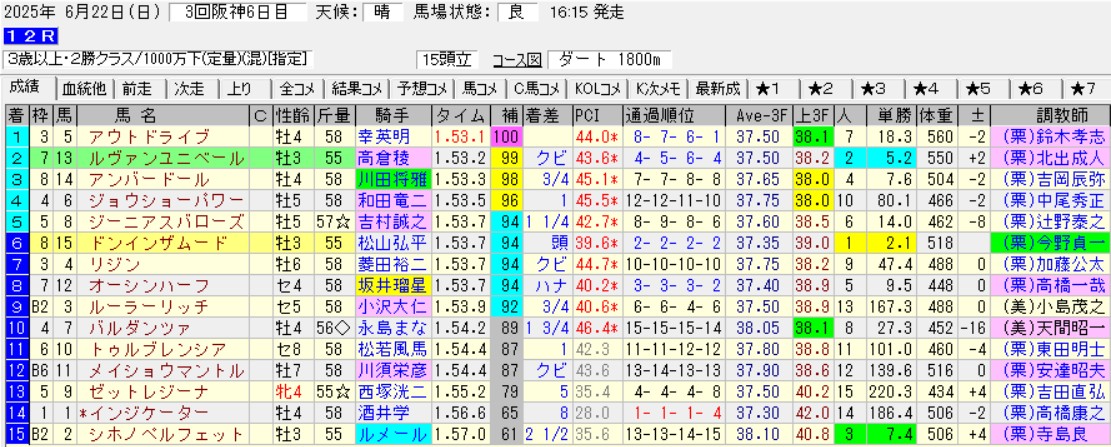
Task: Switch to the 前走 tab
Action: 139,87
